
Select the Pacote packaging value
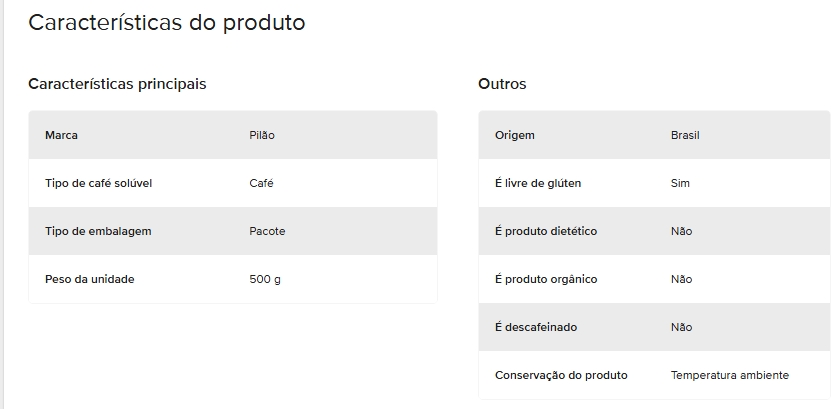[267, 231]
